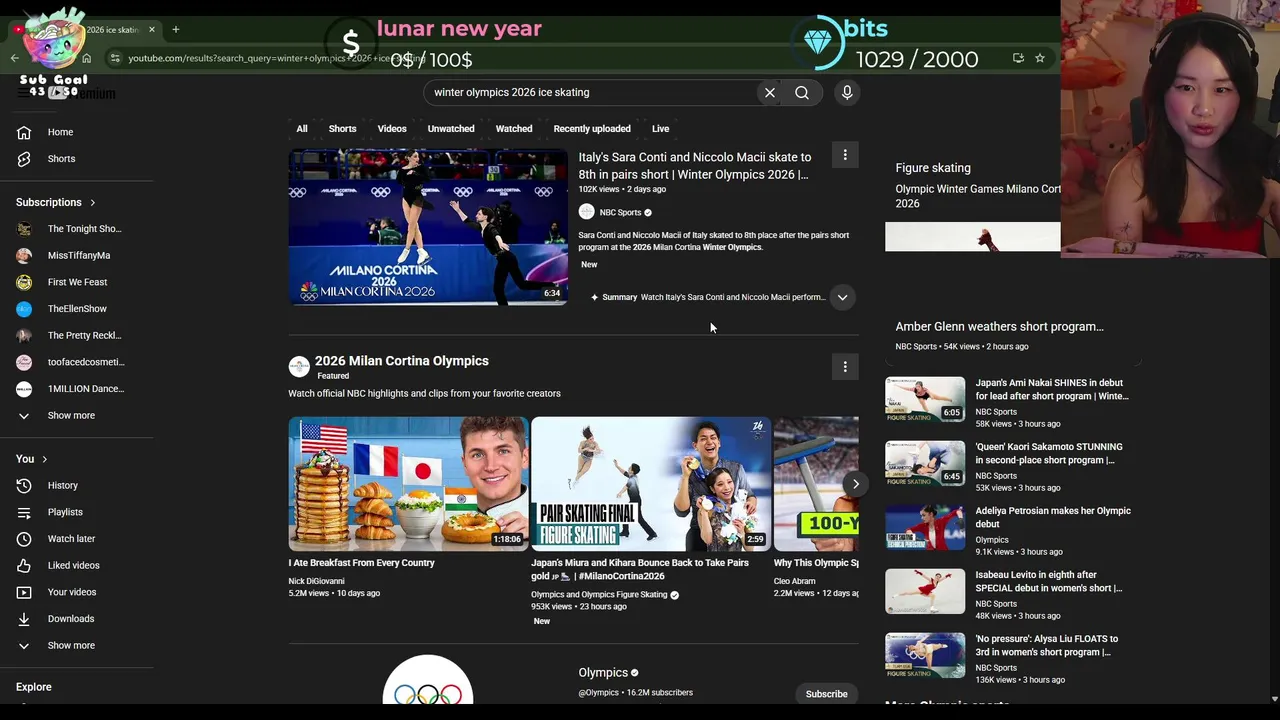Go to MissTiffanyMa subscription
1280x720 pixels.
point(77,255)
